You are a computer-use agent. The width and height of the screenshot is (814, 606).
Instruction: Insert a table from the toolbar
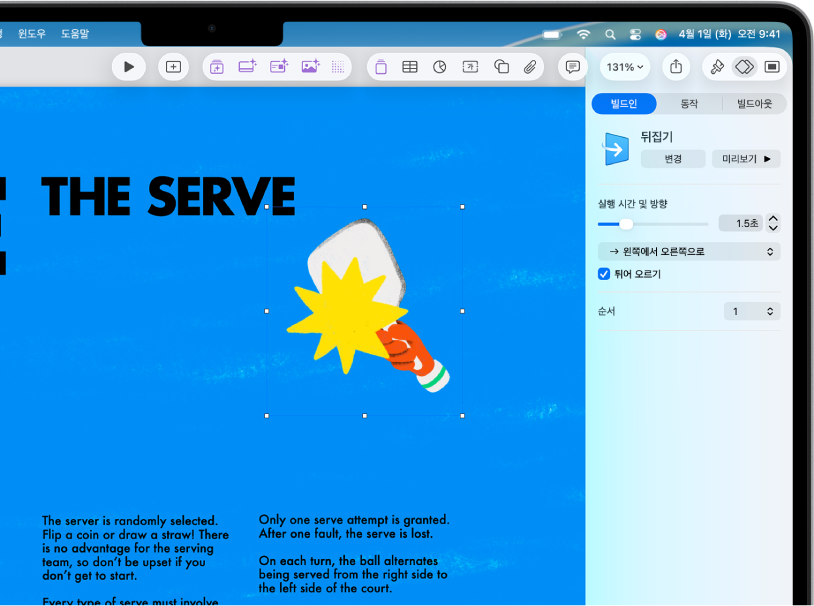point(410,67)
